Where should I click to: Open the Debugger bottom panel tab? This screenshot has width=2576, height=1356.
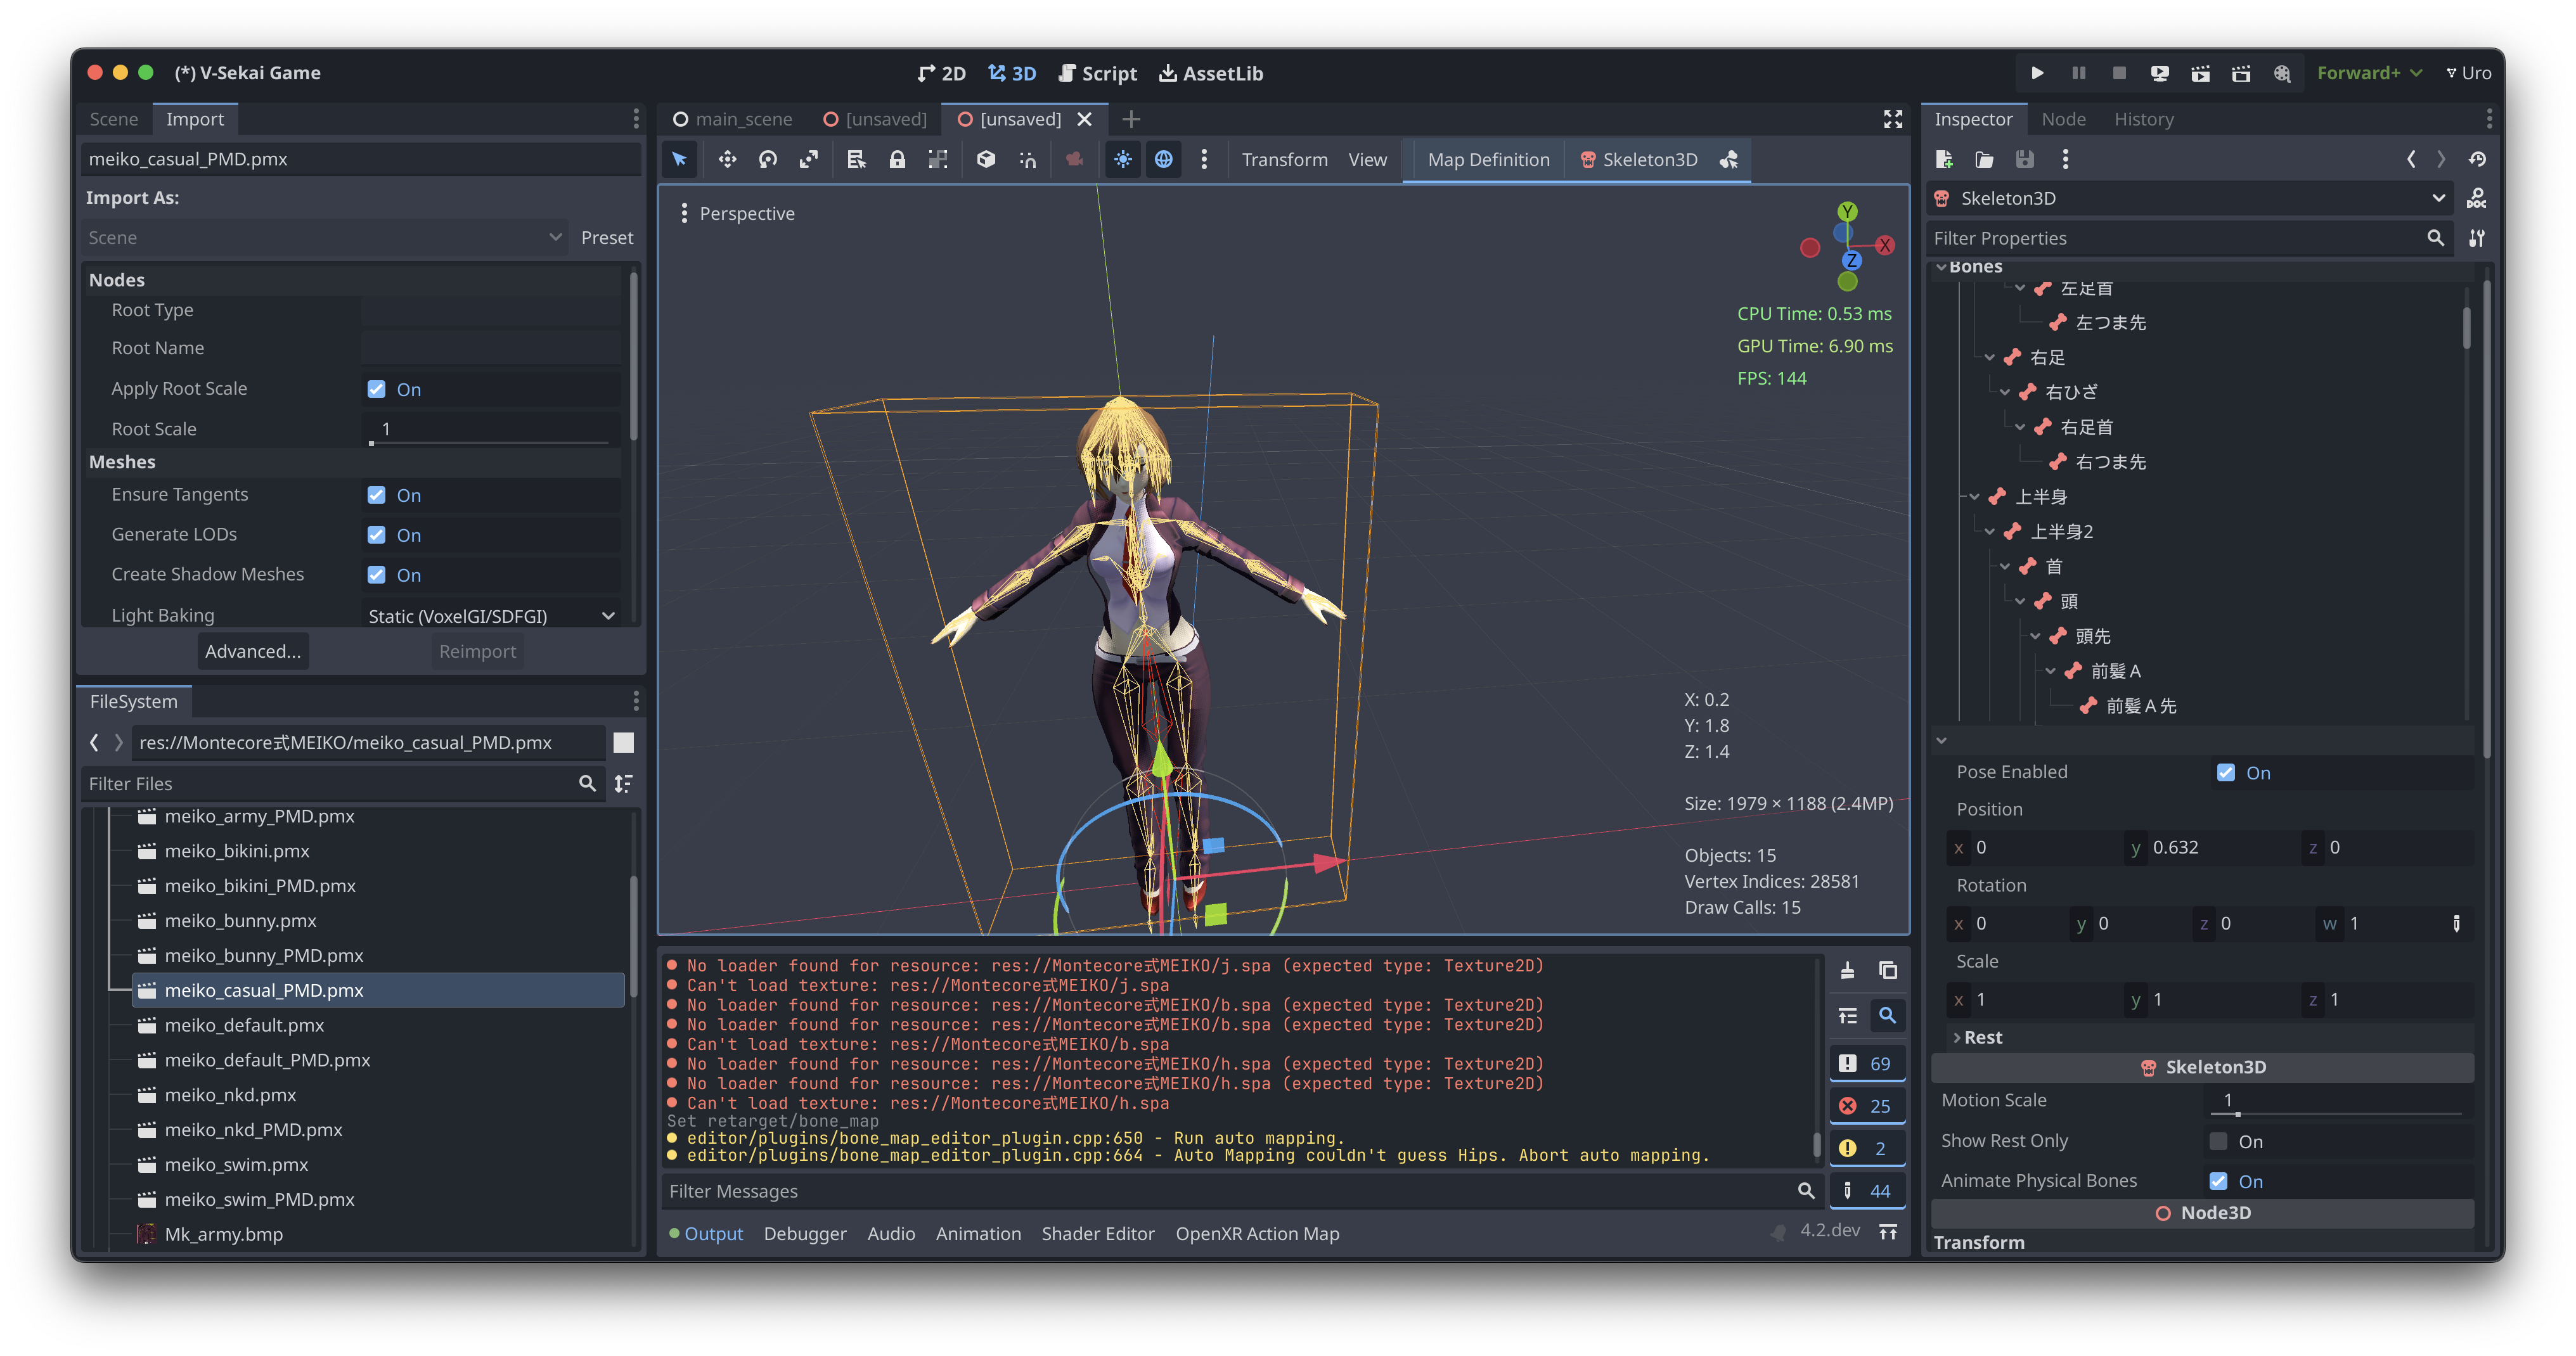[804, 1233]
